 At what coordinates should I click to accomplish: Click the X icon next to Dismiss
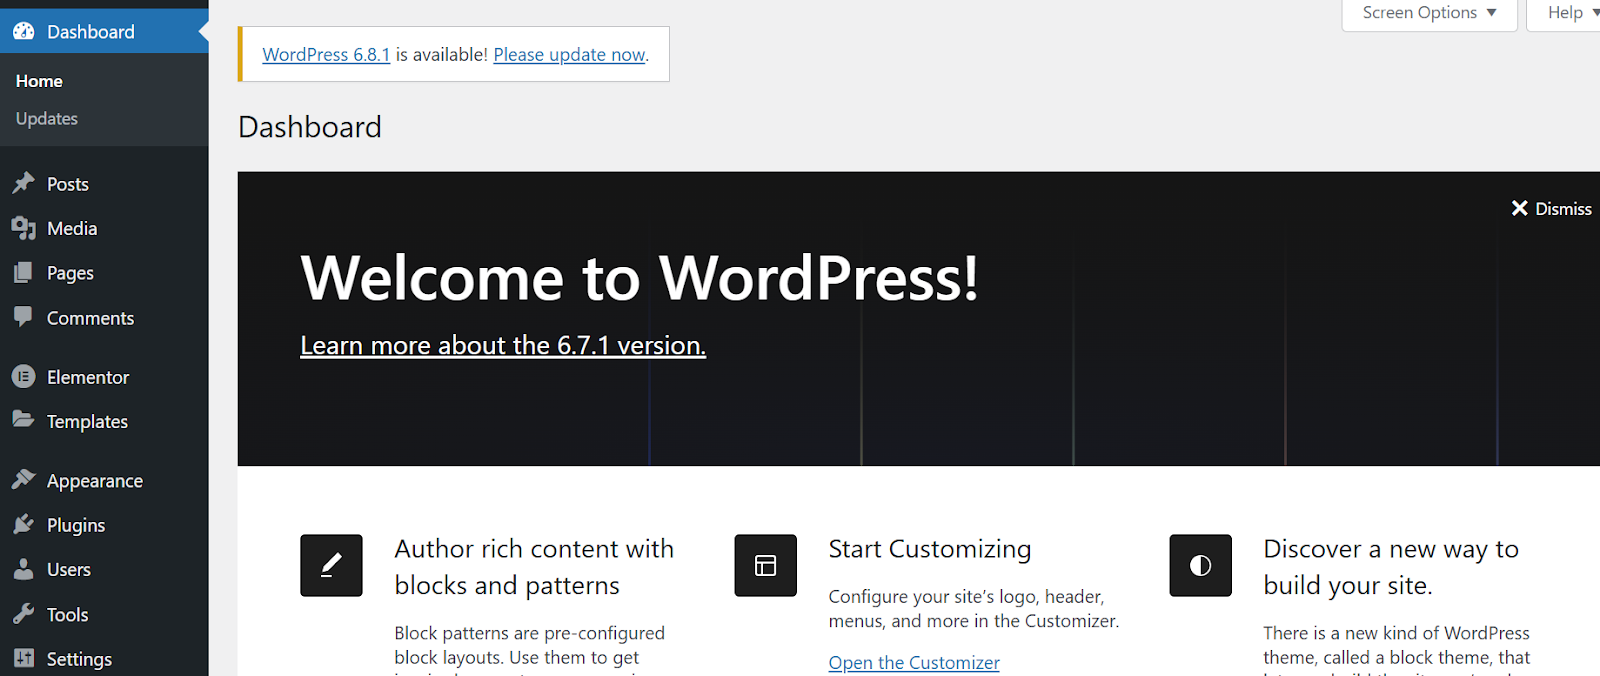click(x=1520, y=208)
